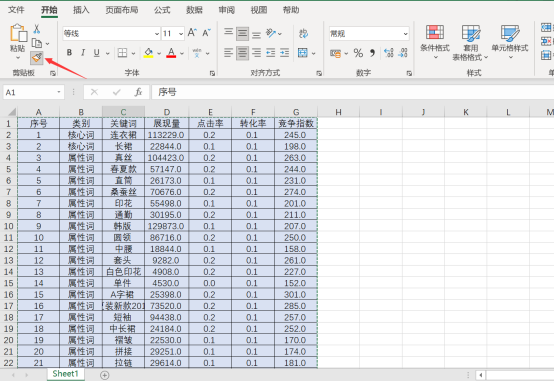Open the 文件 menu tab
The height and width of the screenshot is (382, 554).
[16, 10]
